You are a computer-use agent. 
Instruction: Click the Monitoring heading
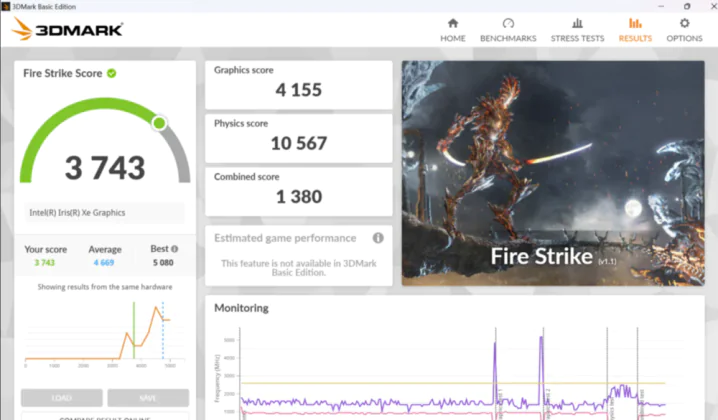[241, 308]
